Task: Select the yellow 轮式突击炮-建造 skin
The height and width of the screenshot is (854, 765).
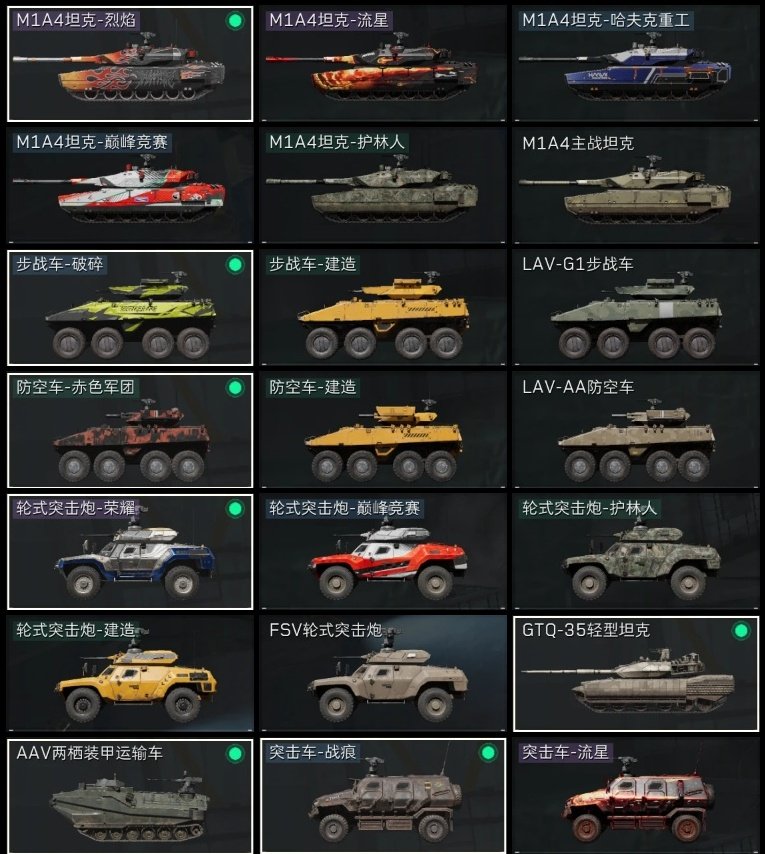Action: (130, 674)
